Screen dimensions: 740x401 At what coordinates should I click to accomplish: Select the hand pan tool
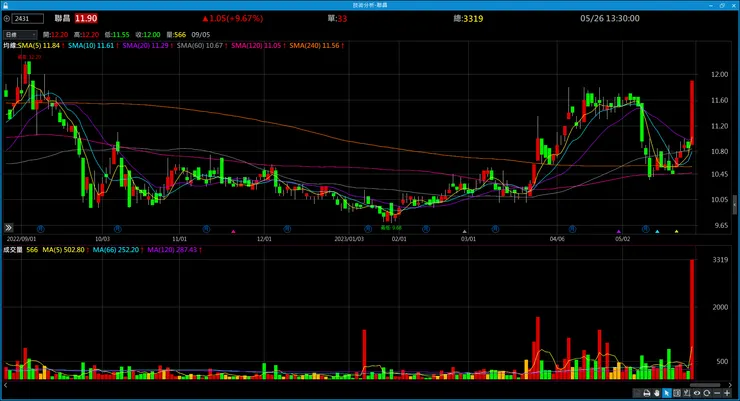[657, 393]
